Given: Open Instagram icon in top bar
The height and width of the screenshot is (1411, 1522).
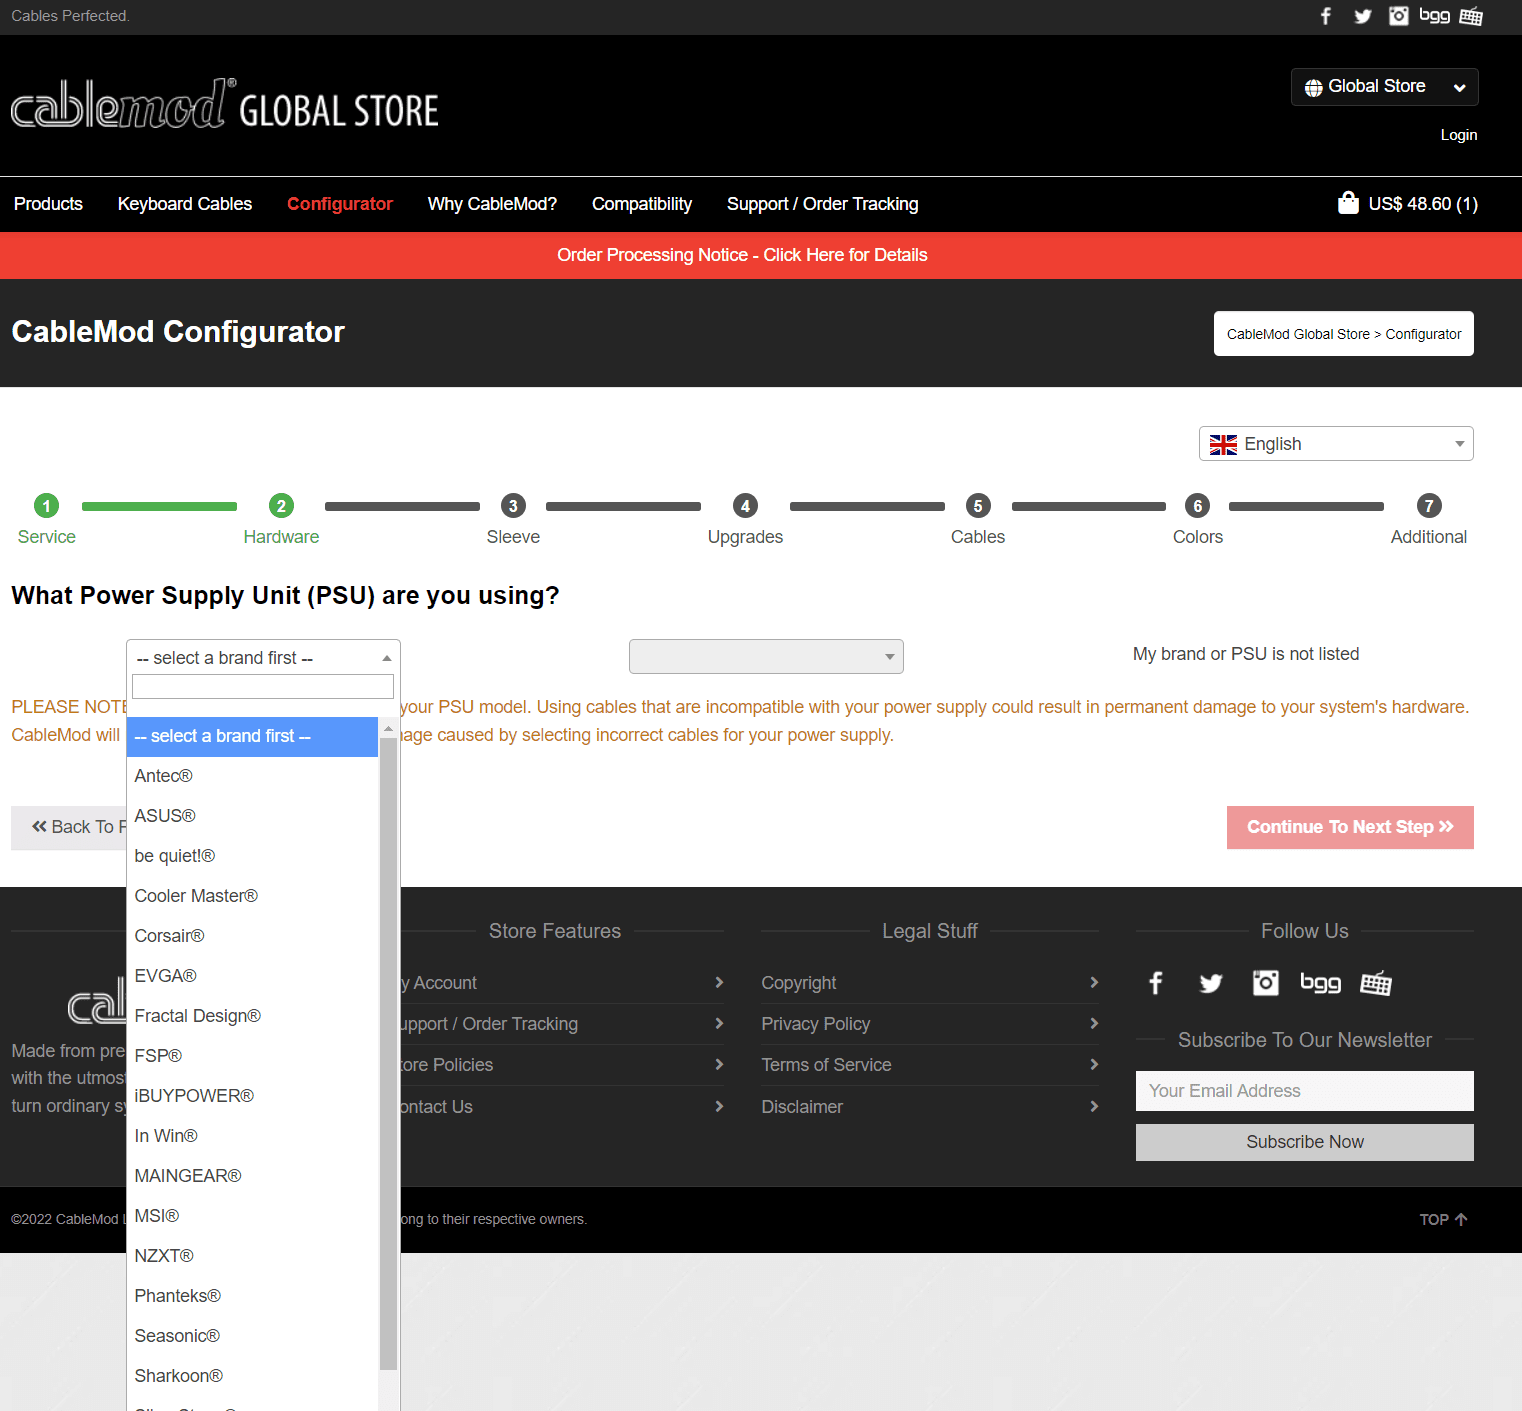Looking at the screenshot, I should pos(1399,16).
